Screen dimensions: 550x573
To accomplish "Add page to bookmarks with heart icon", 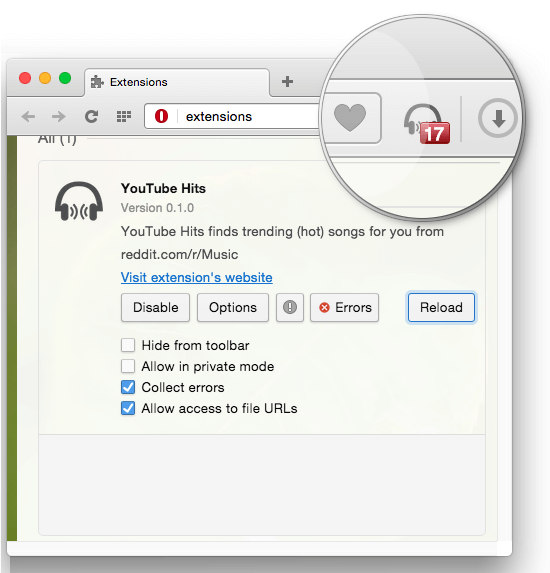I will (x=350, y=118).
